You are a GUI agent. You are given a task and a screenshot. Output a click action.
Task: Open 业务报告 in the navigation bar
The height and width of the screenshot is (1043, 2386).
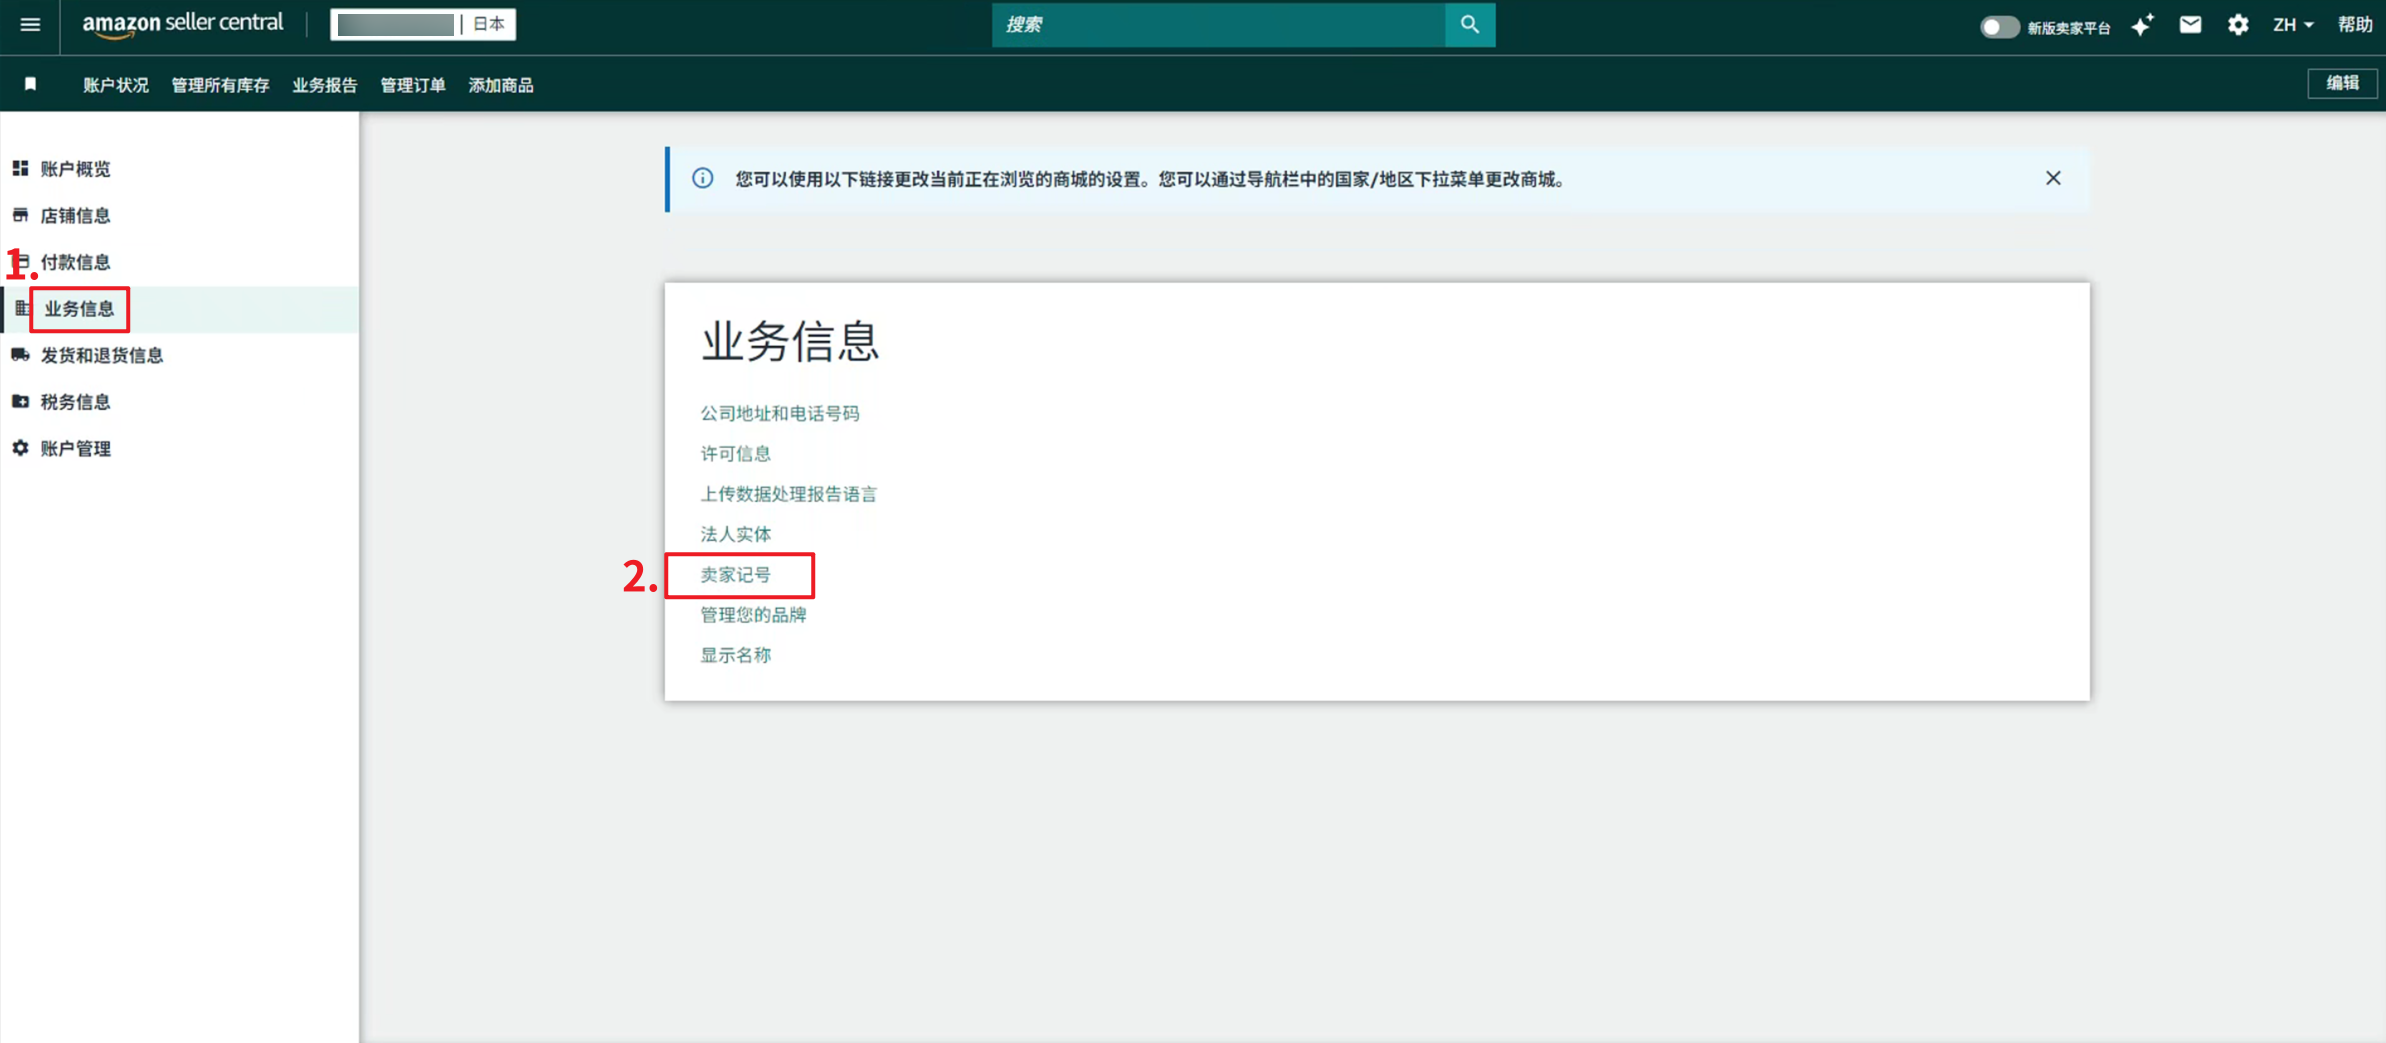tap(324, 85)
